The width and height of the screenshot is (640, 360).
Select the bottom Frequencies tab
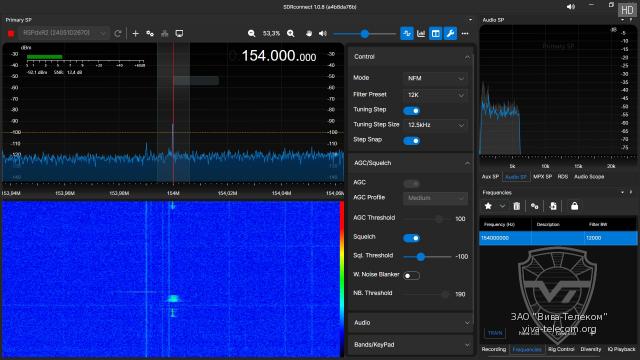click(x=527, y=349)
